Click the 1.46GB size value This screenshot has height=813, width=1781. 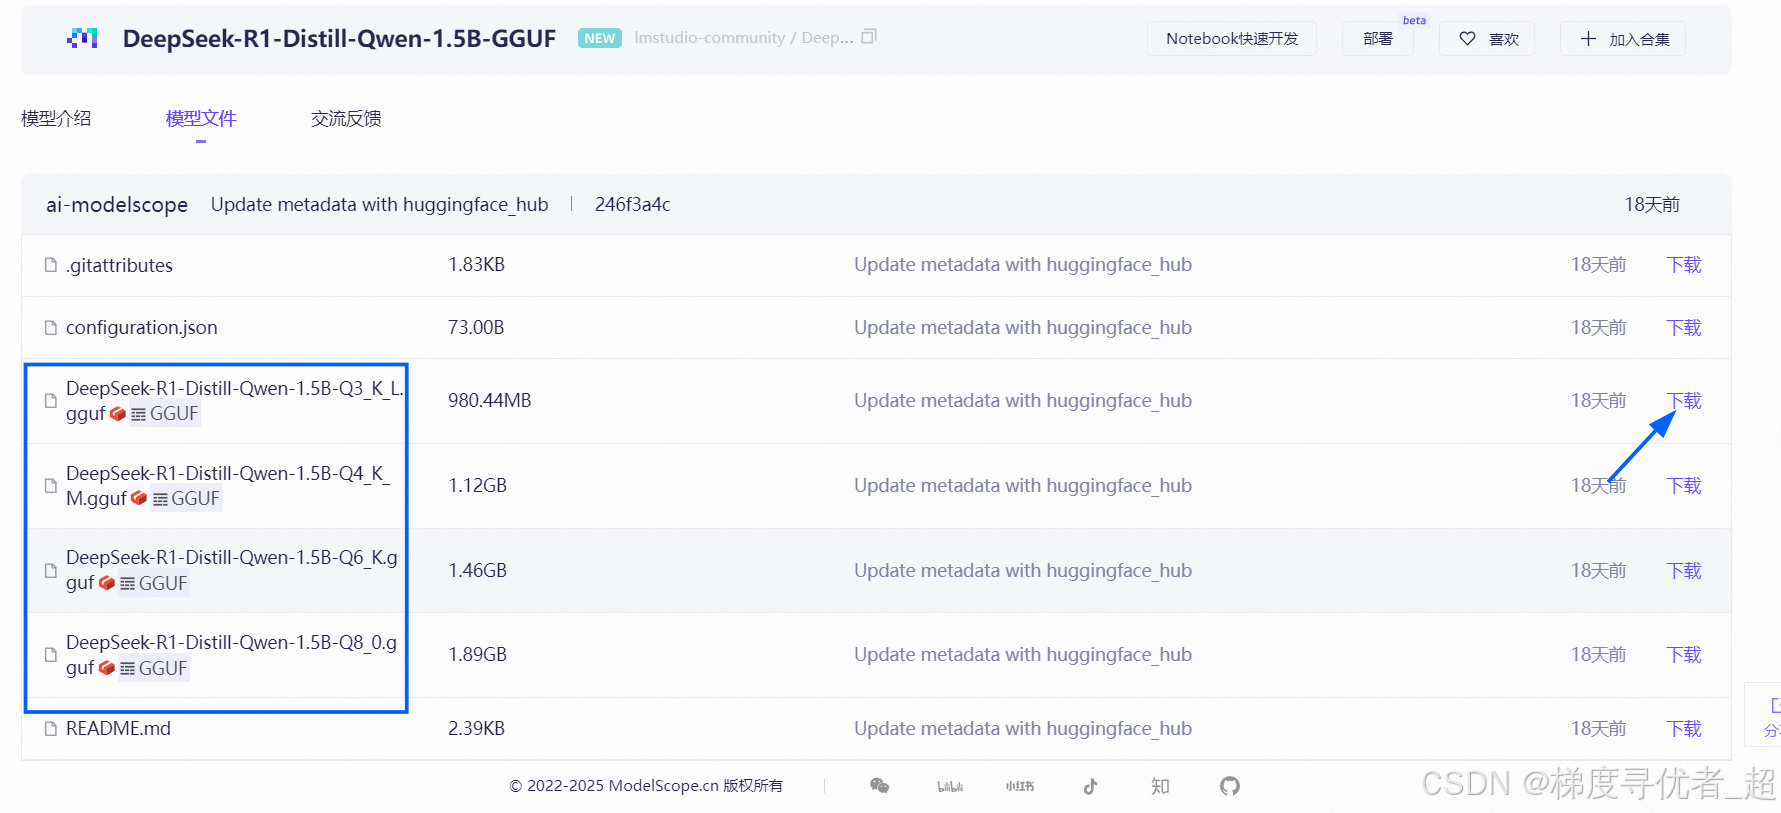(477, 571)
